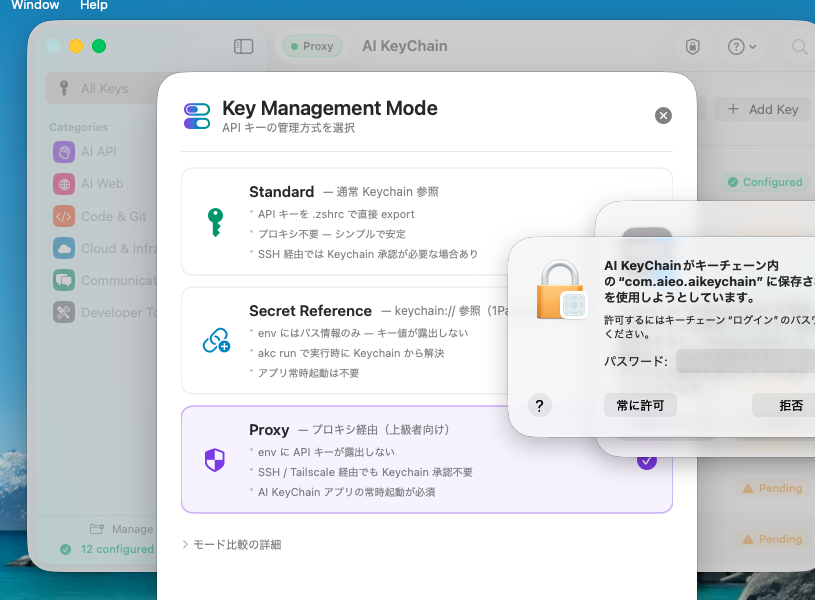Open the Help menu
The width and height of the screenshot is (815, 600).
(93, 5)
